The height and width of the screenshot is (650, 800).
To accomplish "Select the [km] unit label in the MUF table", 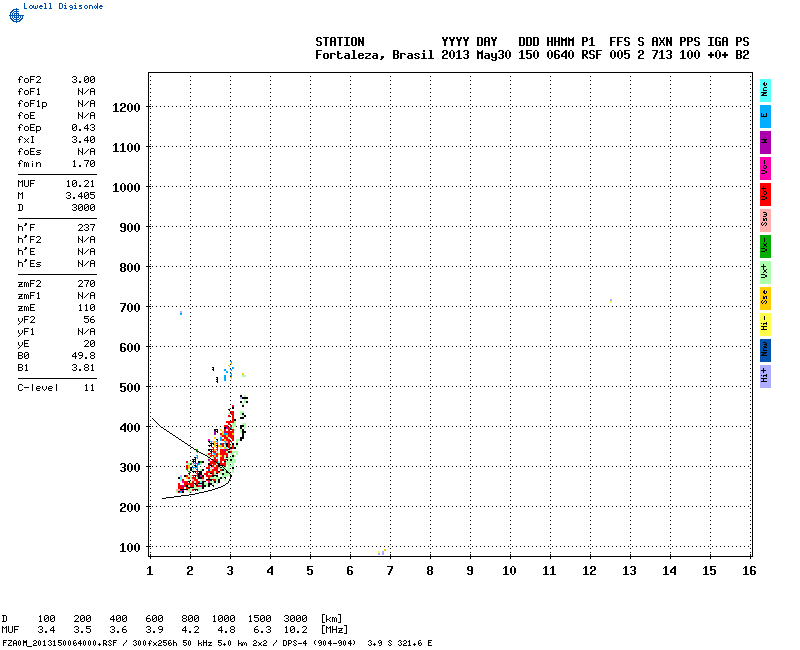I will tap(331, 618).
